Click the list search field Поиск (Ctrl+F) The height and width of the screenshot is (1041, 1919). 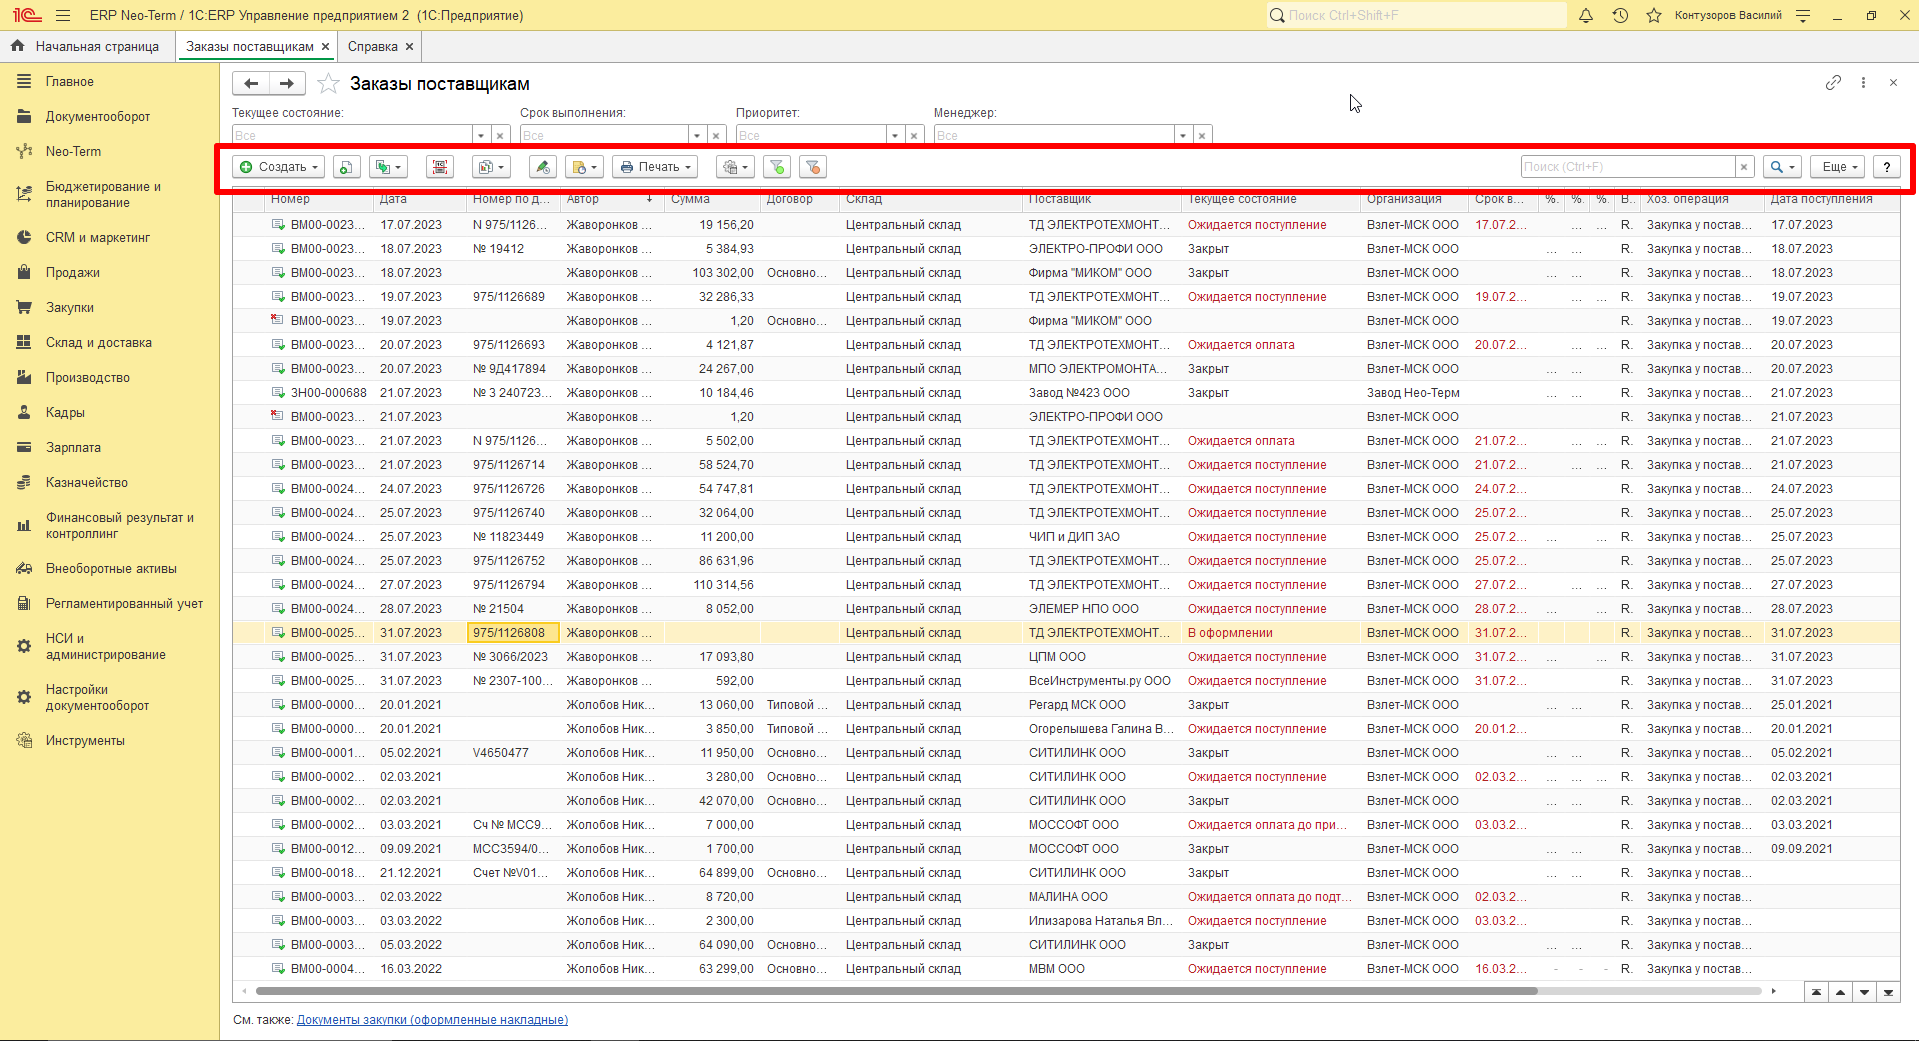coord(1627,167)
